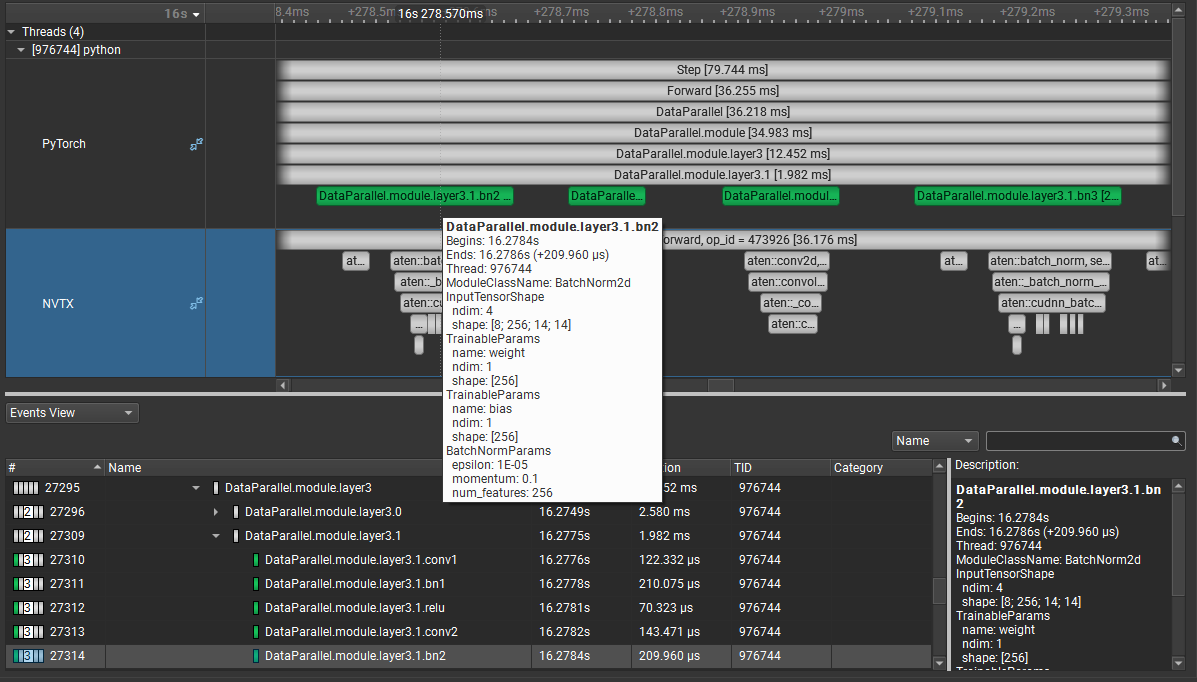Open the Name filter dropdown
The image size is (1197, 682).
(934, 440)
